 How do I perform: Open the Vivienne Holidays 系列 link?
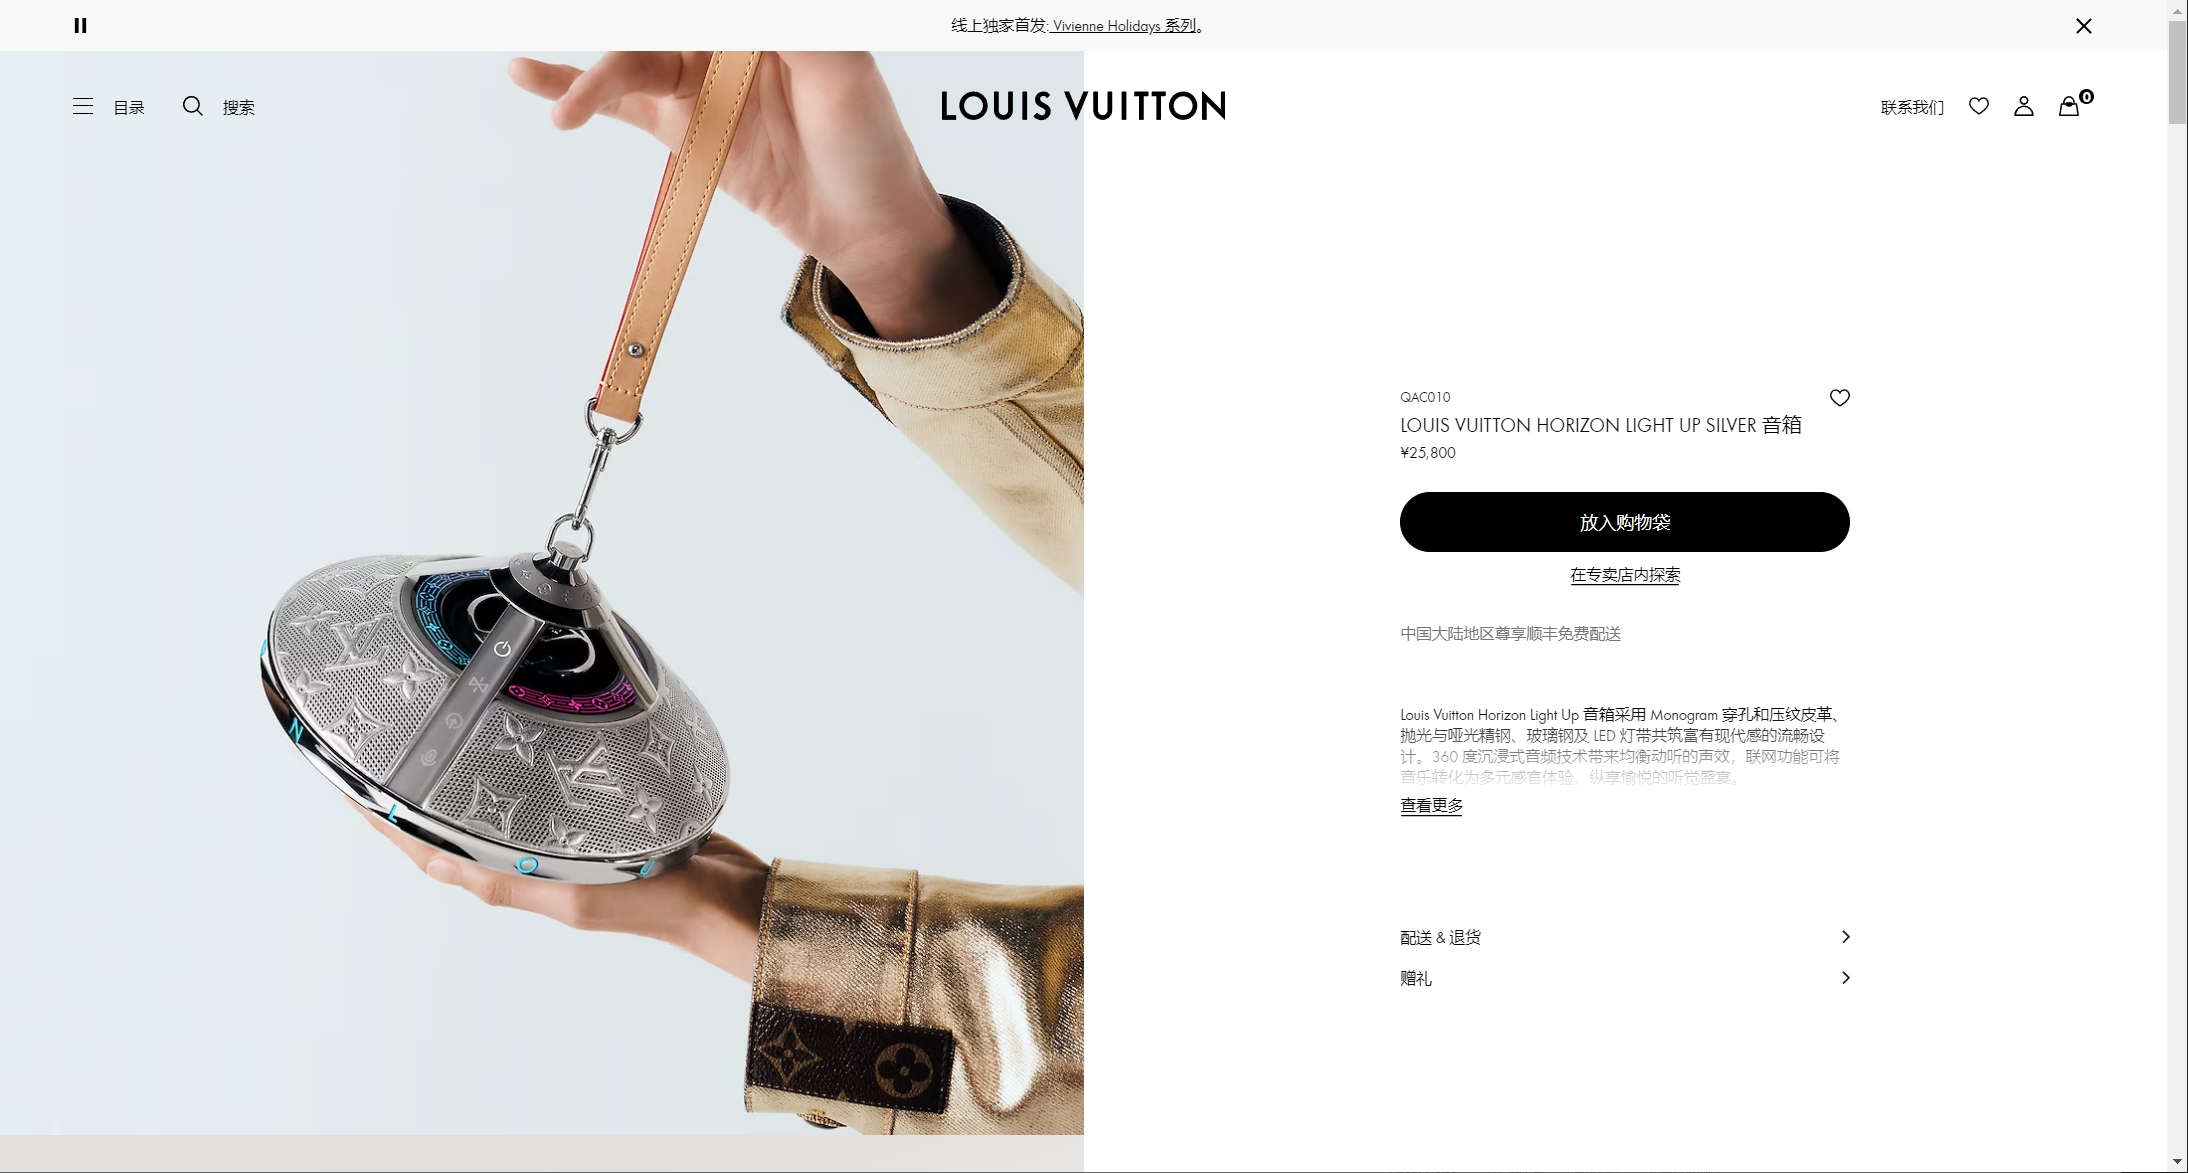(x=1124, y=26)
